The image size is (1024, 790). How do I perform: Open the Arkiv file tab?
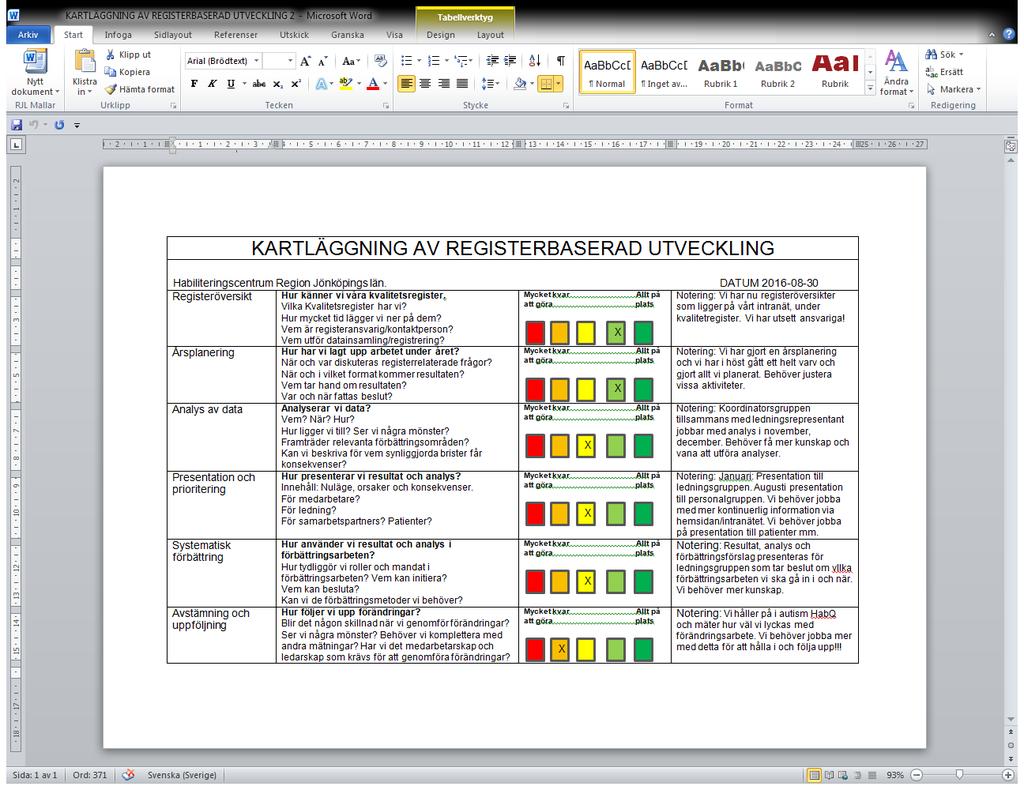point(28,35)
